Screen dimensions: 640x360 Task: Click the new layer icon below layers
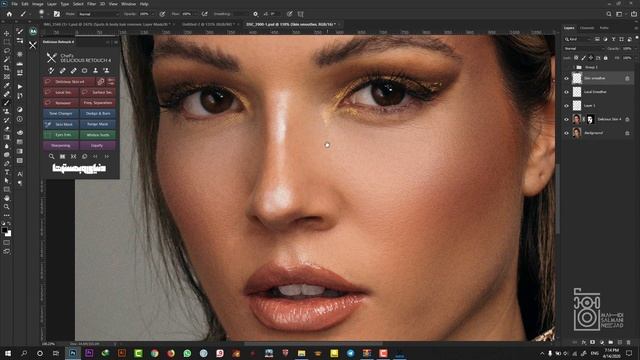tap(620, 342)
